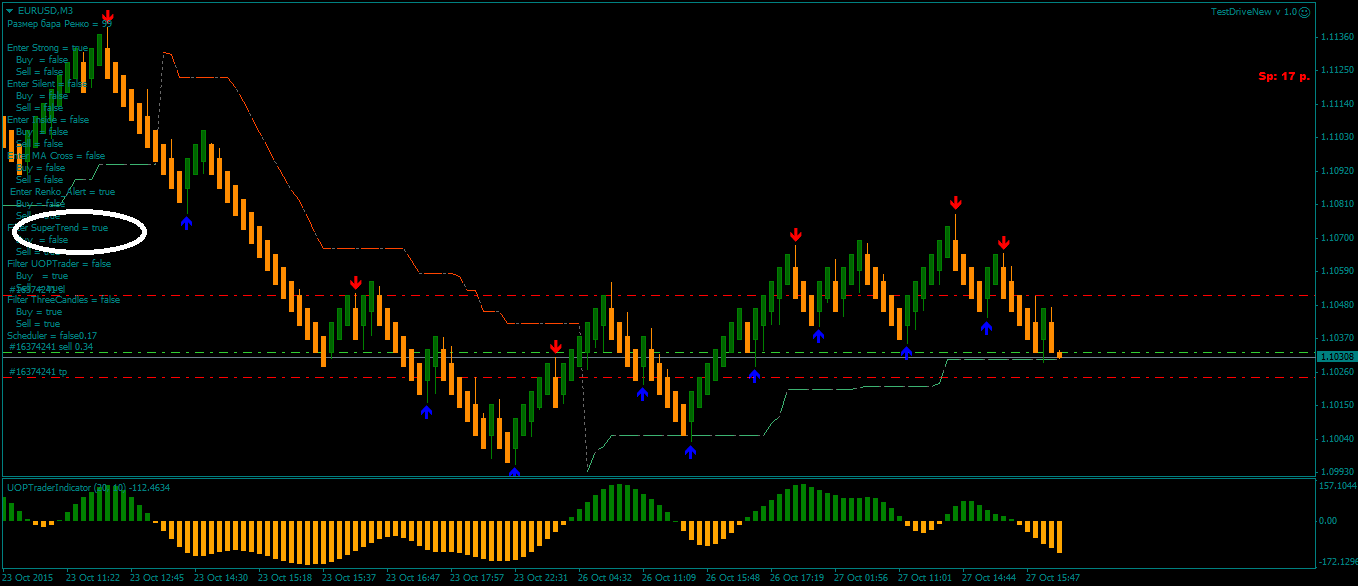Click the Enter Strong = true text
Screen dimensions: 1358x586
pos(47,48)
